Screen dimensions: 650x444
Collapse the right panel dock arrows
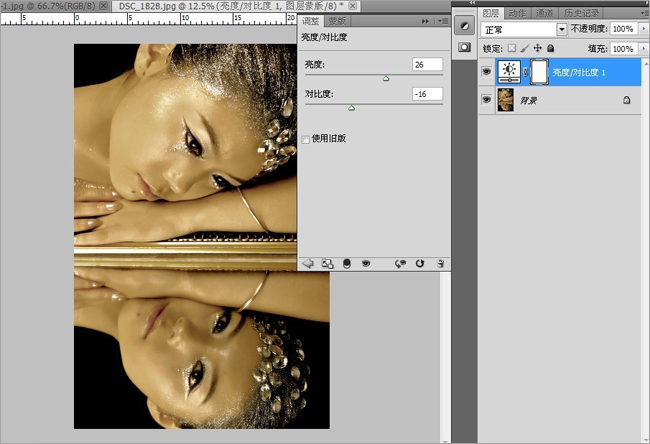[472, 2]
